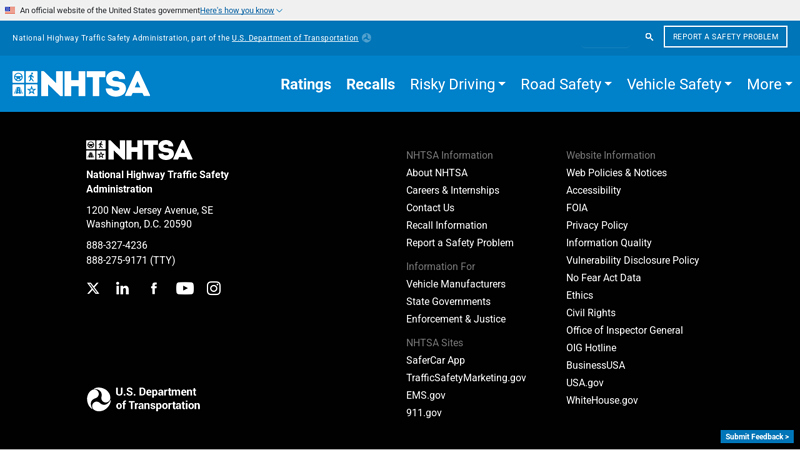Open Web Policies & Notices link

[x=616, y=173]
